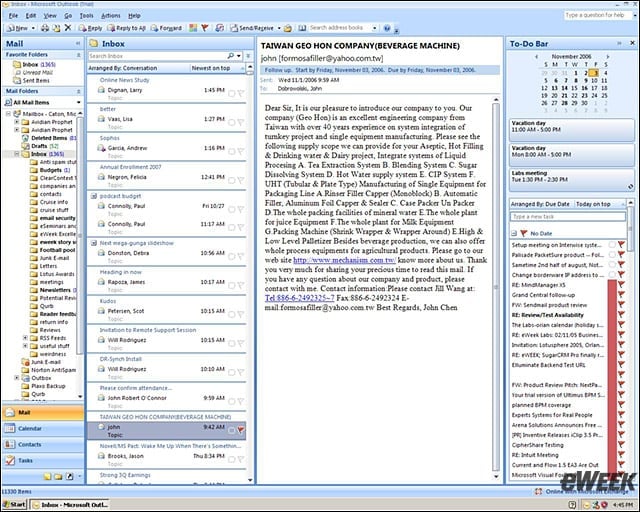This screenshot has width=640, height=512.
Task: Click the Shortcuts icon in navigation pane
Action: pos(69,476)
